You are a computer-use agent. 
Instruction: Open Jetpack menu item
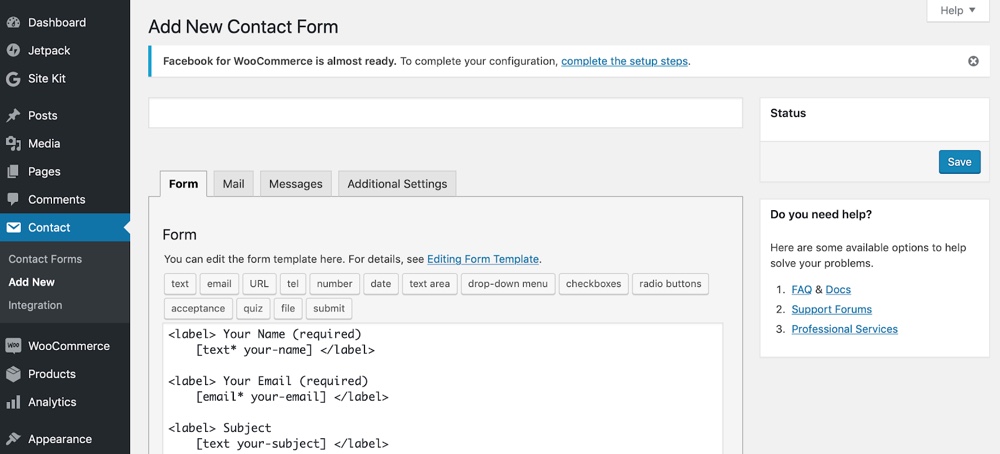point(64,50)
